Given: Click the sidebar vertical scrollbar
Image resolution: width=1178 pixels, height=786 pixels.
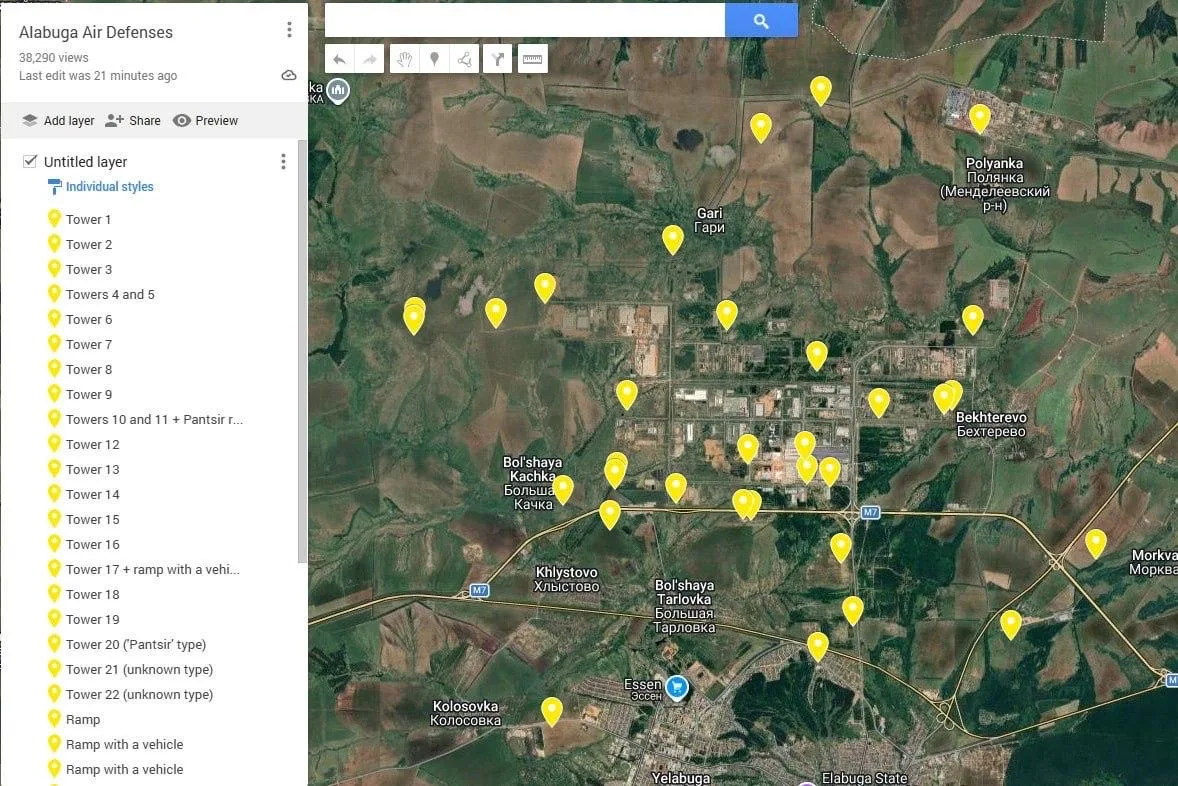Looking at the screenshot, I should coord(302,351).
